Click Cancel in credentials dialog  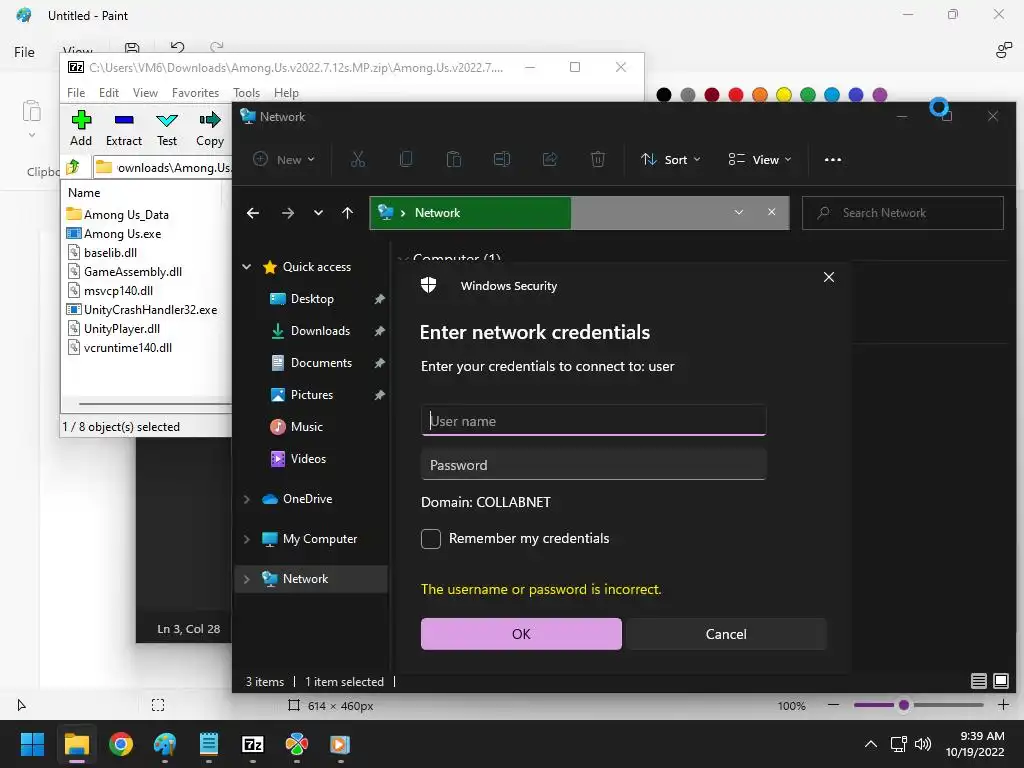[x=726, y=634]
